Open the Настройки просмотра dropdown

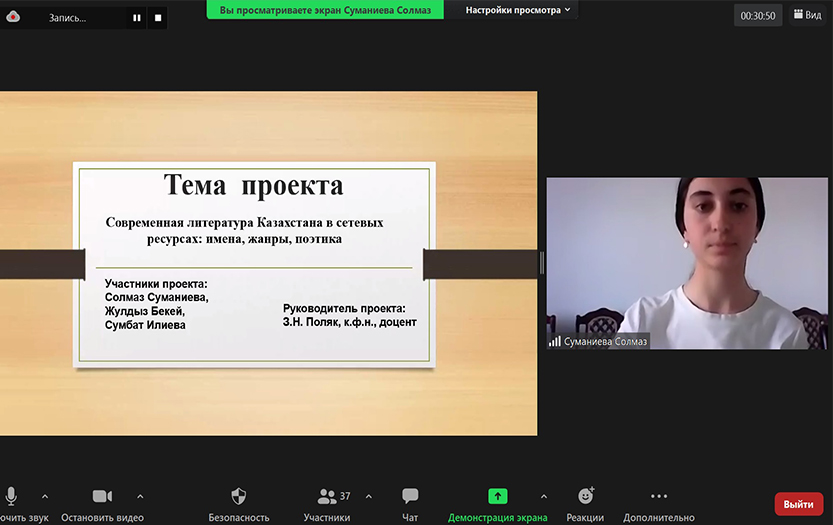coord(518,10)
